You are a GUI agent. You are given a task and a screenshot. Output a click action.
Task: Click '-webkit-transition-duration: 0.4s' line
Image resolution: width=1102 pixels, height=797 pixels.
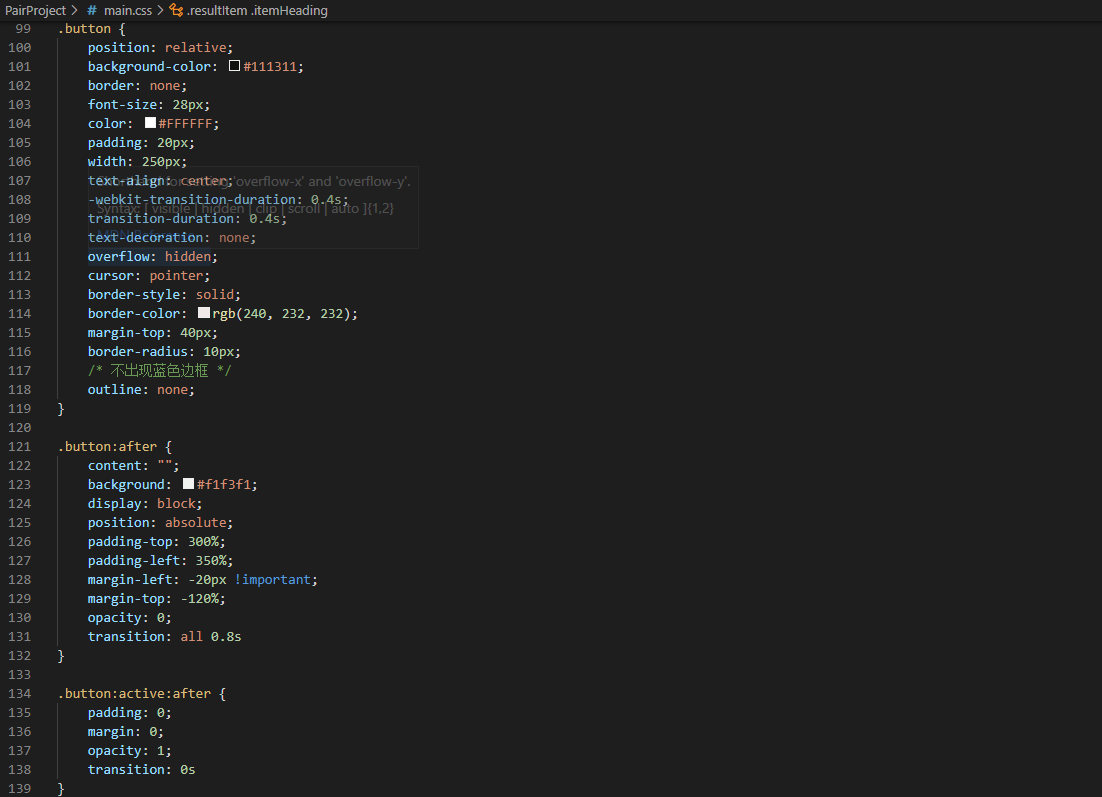[218, 200]
